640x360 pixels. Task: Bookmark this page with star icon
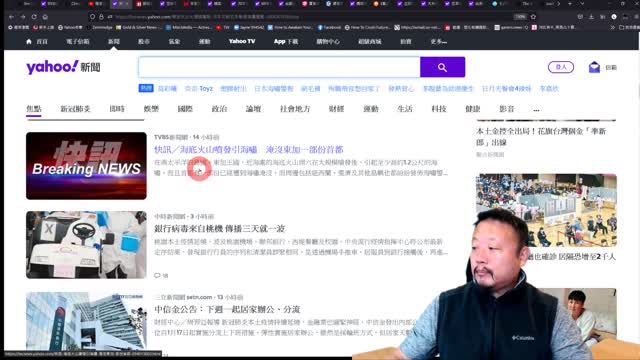pos(533,17)
